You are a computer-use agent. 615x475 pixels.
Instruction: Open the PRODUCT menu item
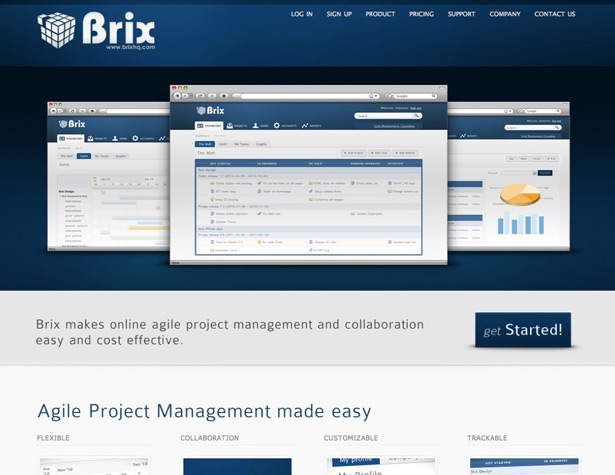[x=380, y=14]
